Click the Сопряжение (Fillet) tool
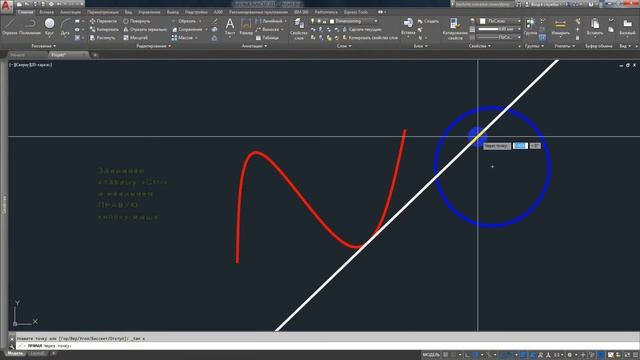640x360 pixels. point(187,29)
